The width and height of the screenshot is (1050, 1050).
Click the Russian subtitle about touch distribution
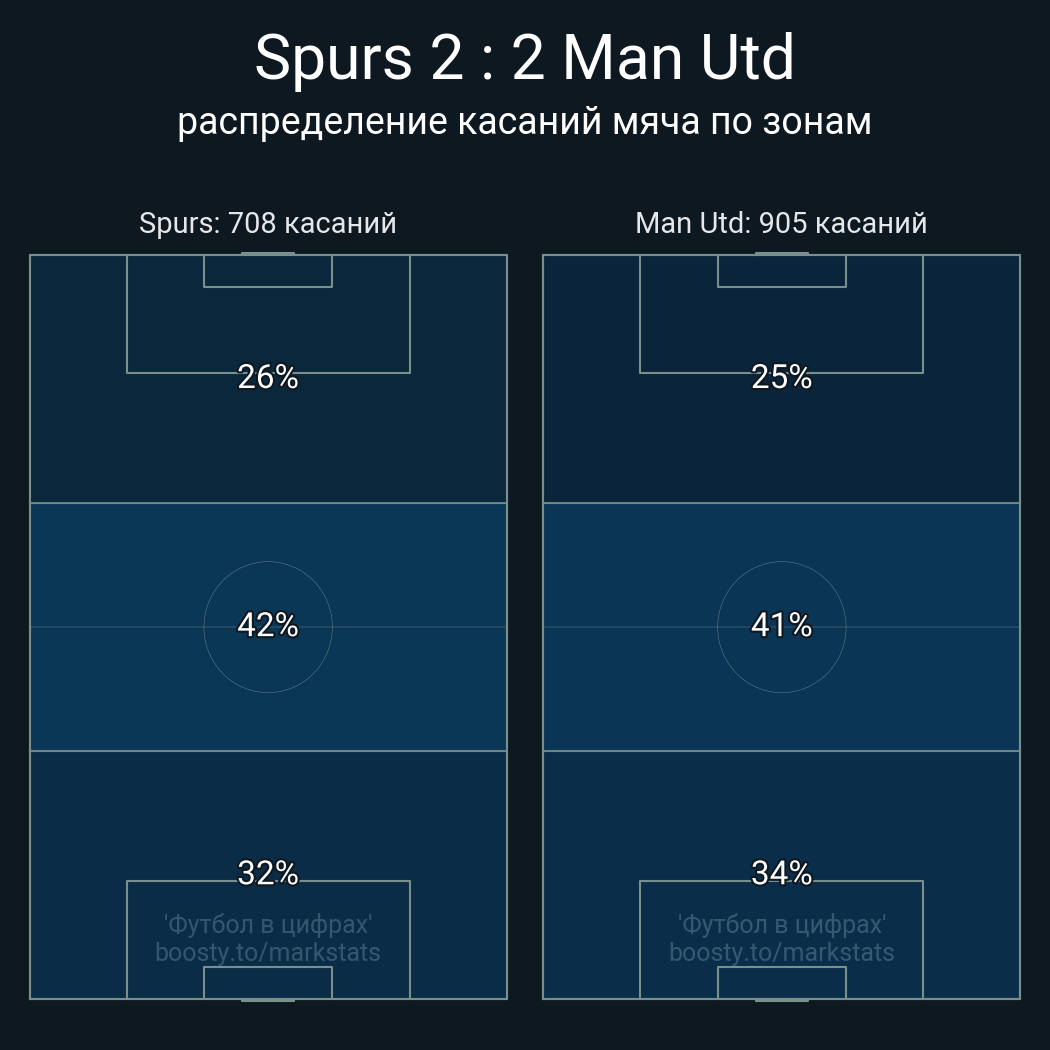tap(524, 123)
